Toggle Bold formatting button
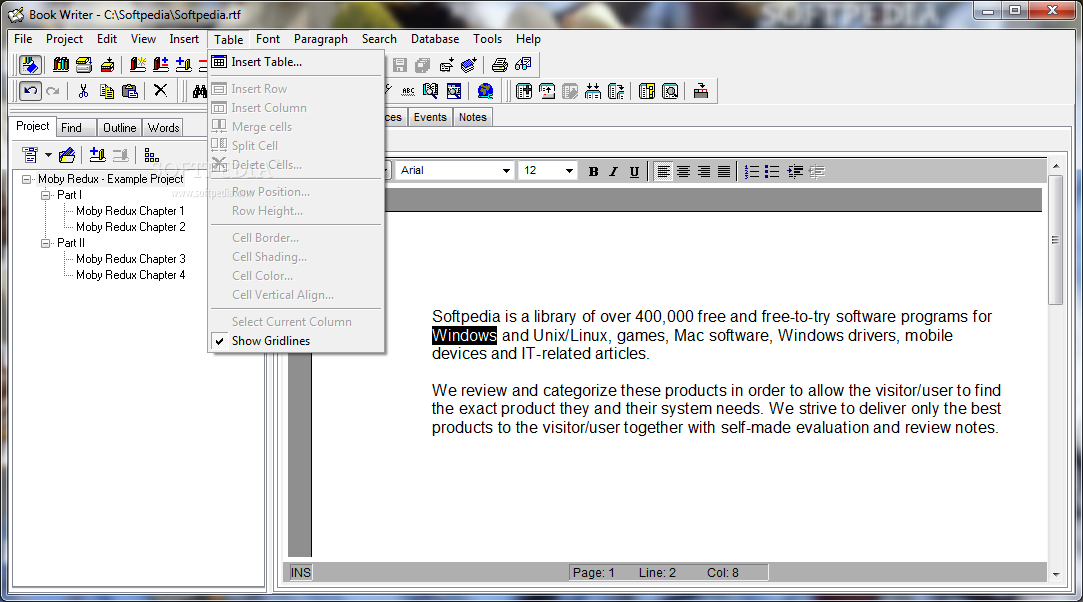Viewport: 1083px width, 602px height. tap(593, 171)
